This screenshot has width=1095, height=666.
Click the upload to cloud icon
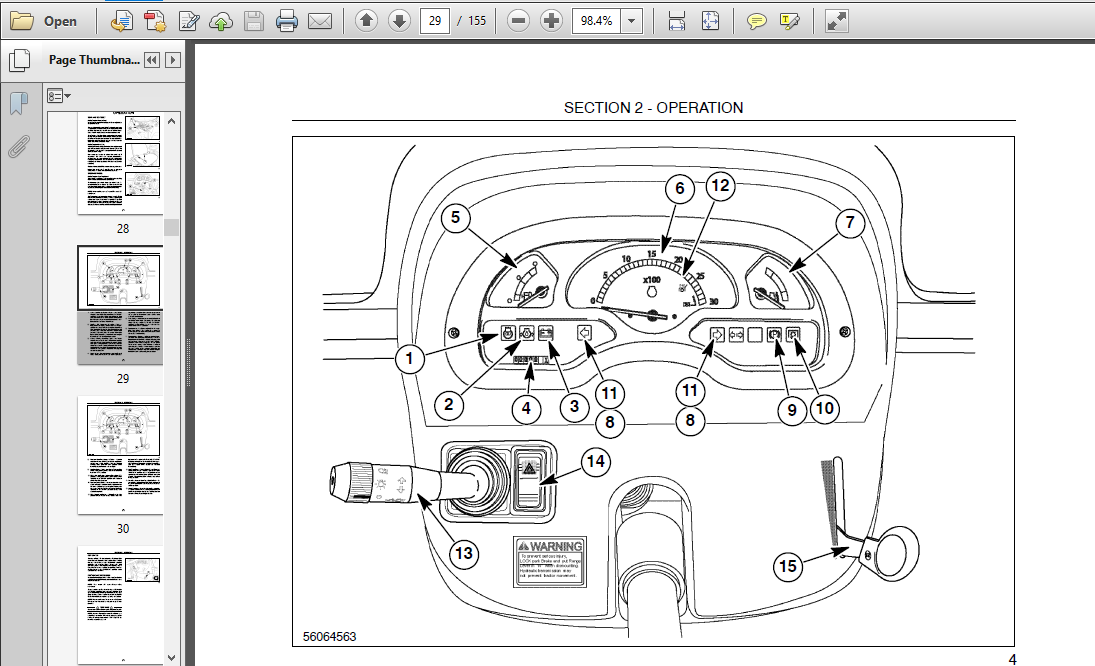(221, 21)
